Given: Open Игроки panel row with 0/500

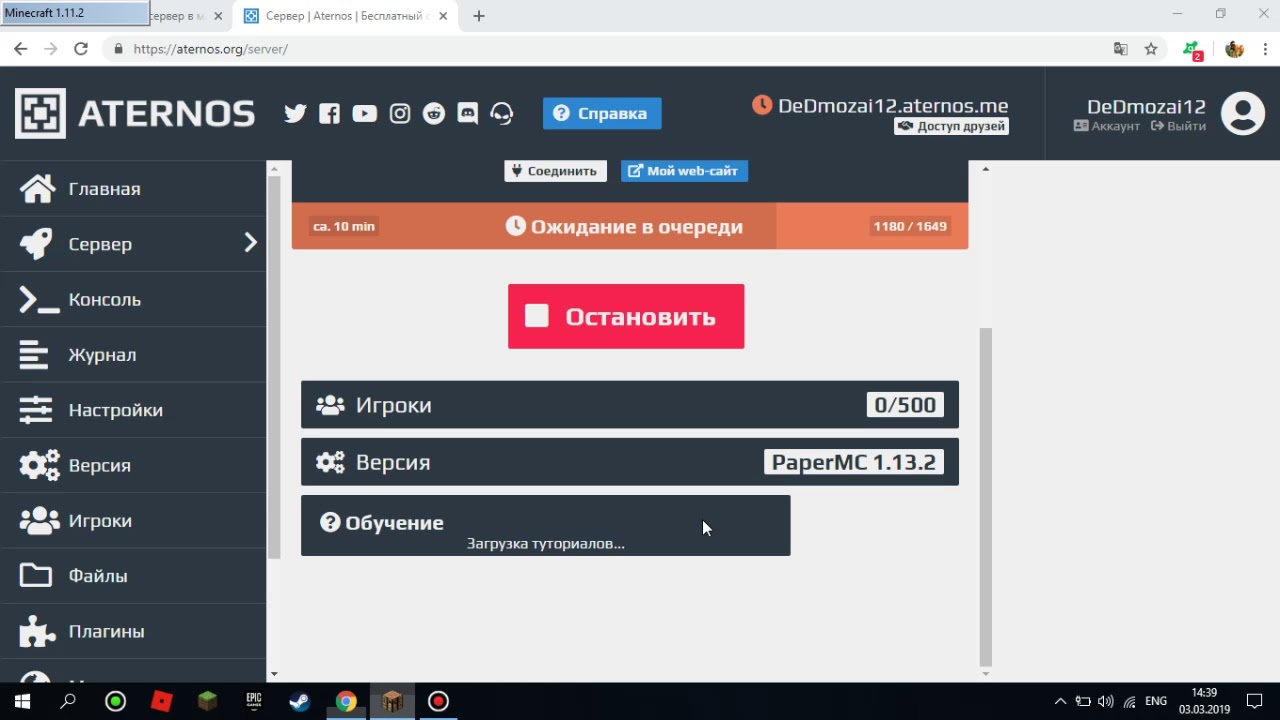Looking at the screenshot, I should coord(630,405).
